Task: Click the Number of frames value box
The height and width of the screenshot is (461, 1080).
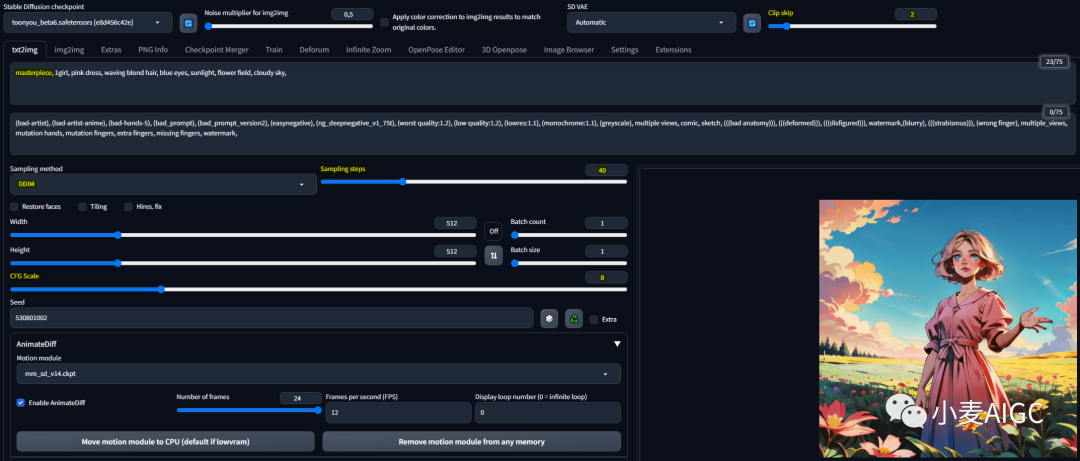Action: tap(301, 398)
